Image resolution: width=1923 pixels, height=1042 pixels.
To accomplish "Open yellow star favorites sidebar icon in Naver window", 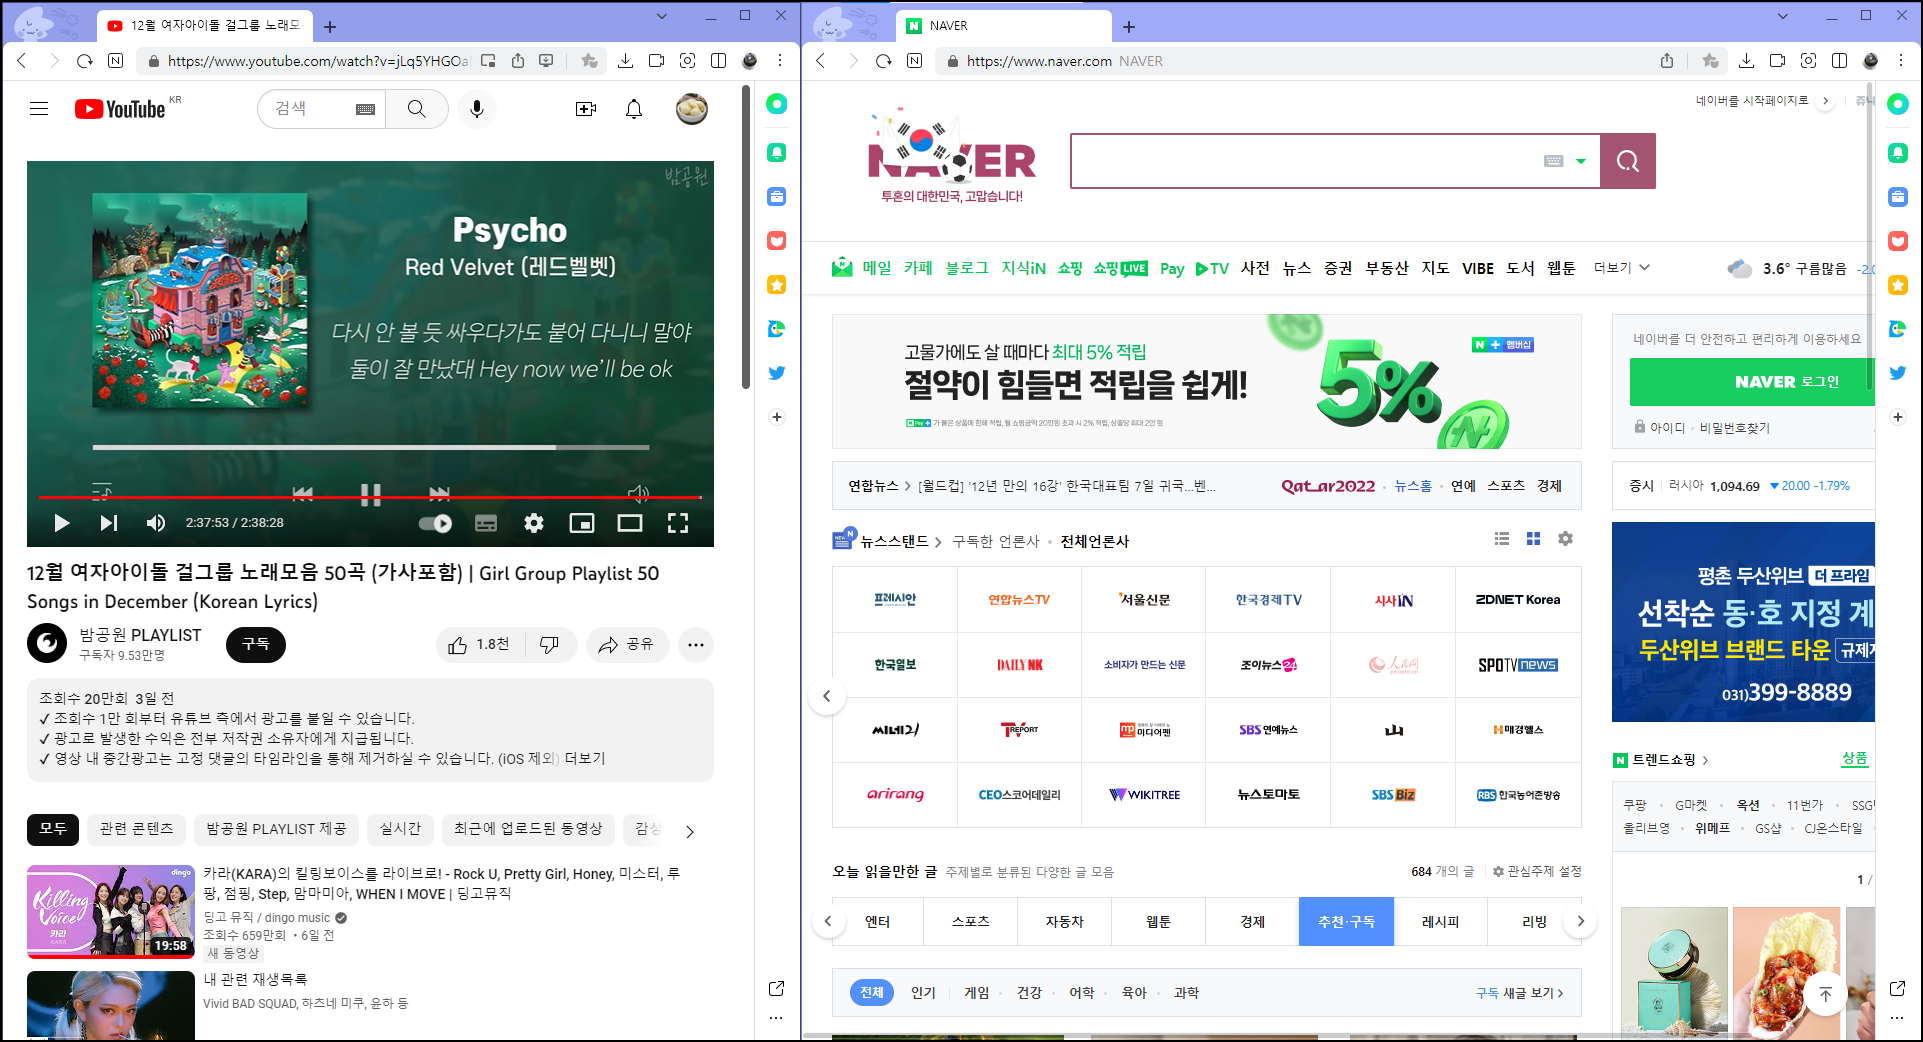I will [1898, 285].
